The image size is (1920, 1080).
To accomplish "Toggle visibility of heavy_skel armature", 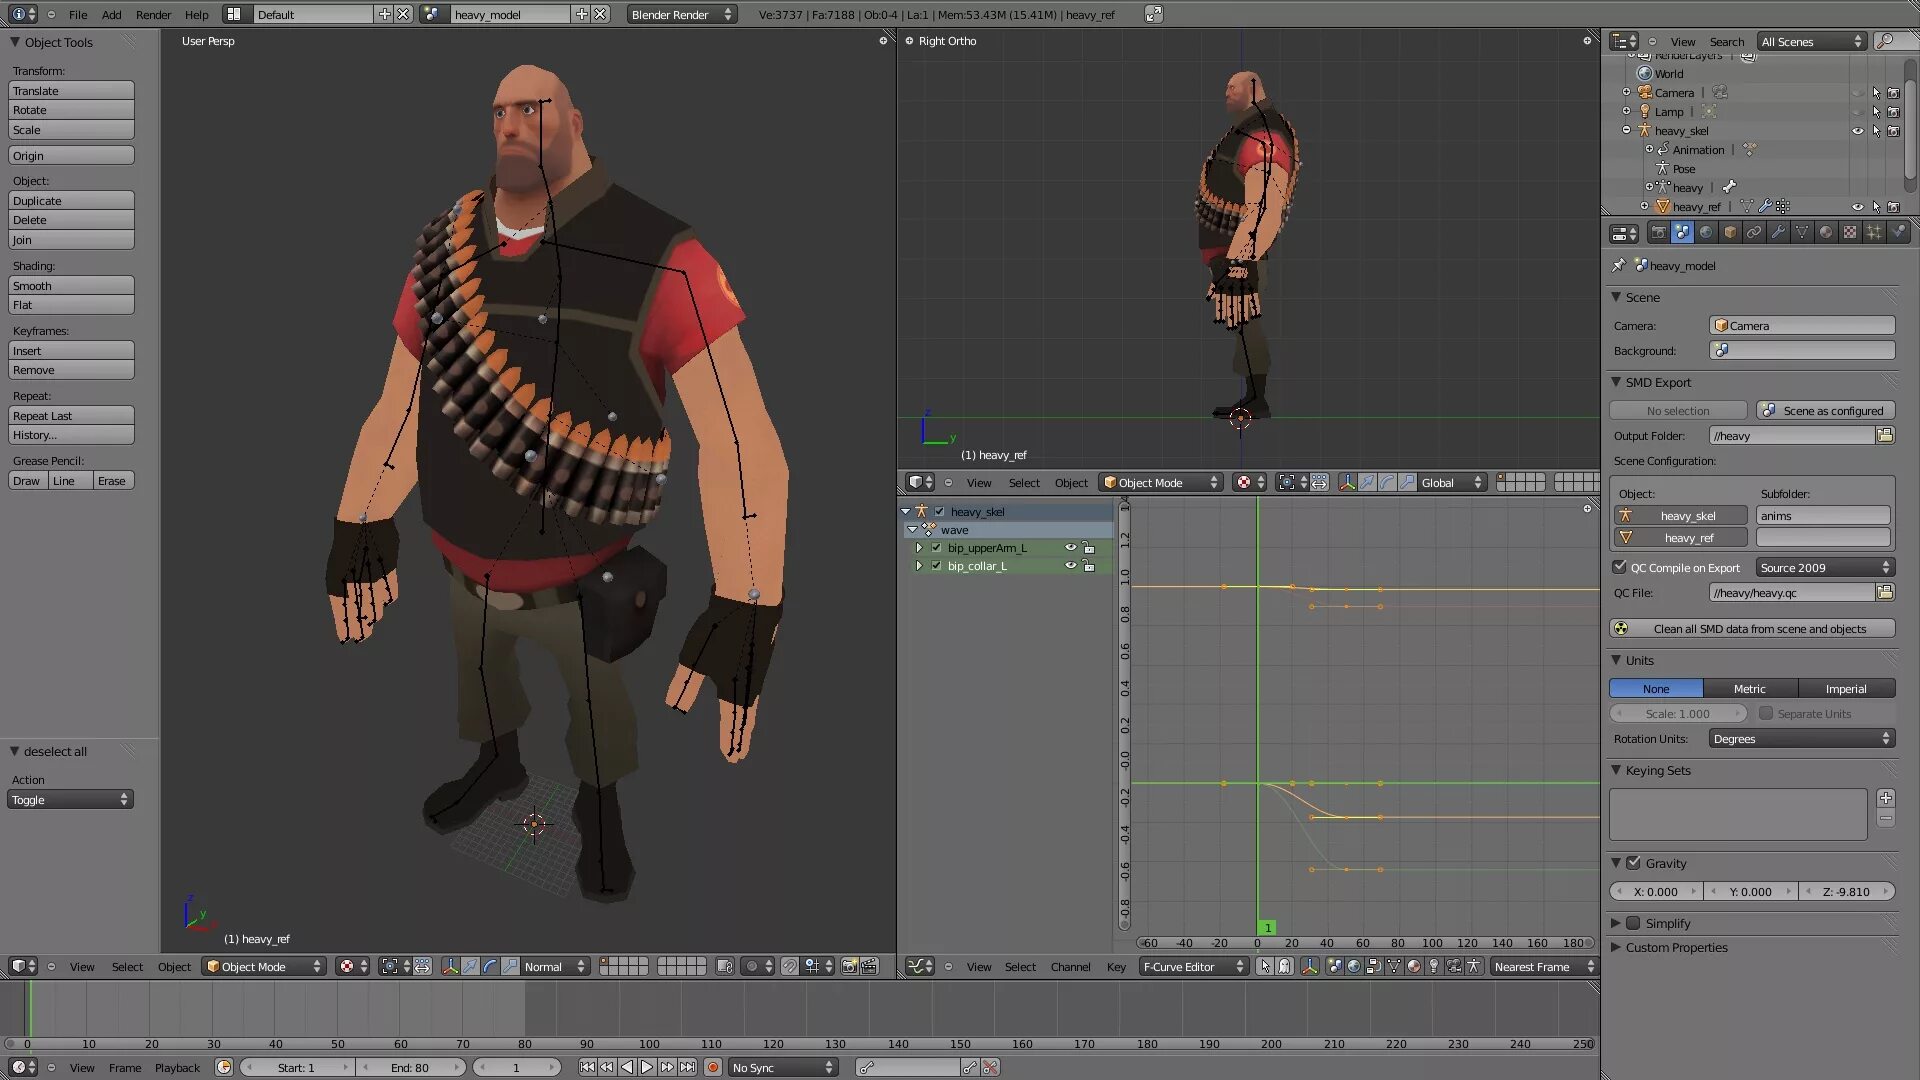I will [1857, 129].
